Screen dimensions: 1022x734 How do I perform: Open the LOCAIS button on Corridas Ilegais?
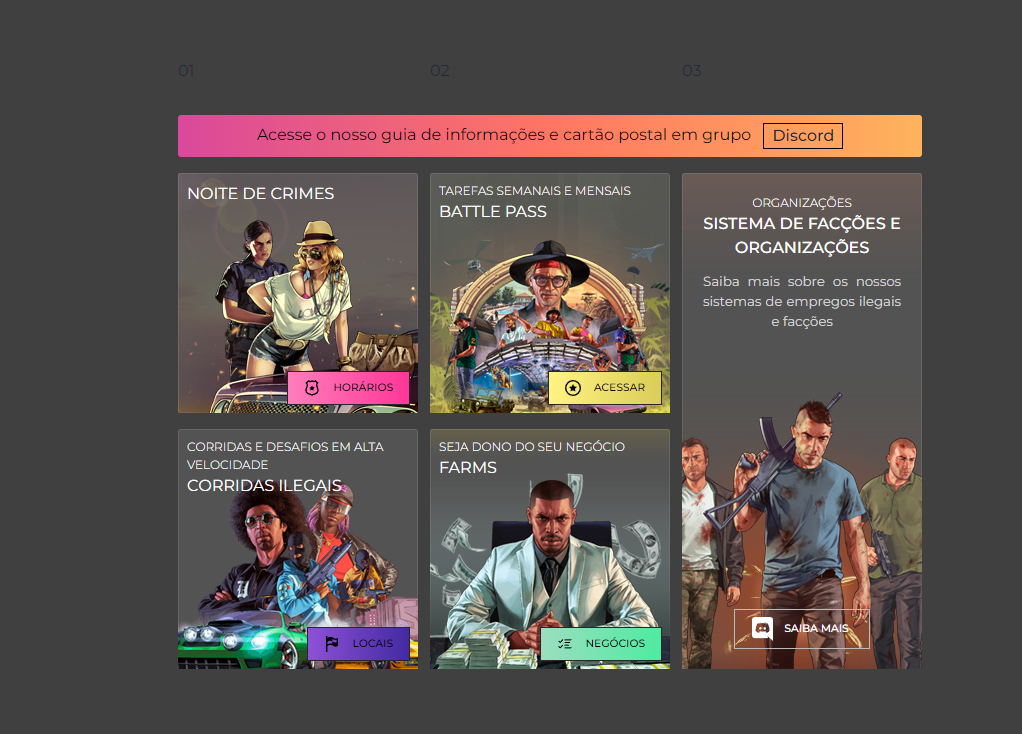[358, 643]
